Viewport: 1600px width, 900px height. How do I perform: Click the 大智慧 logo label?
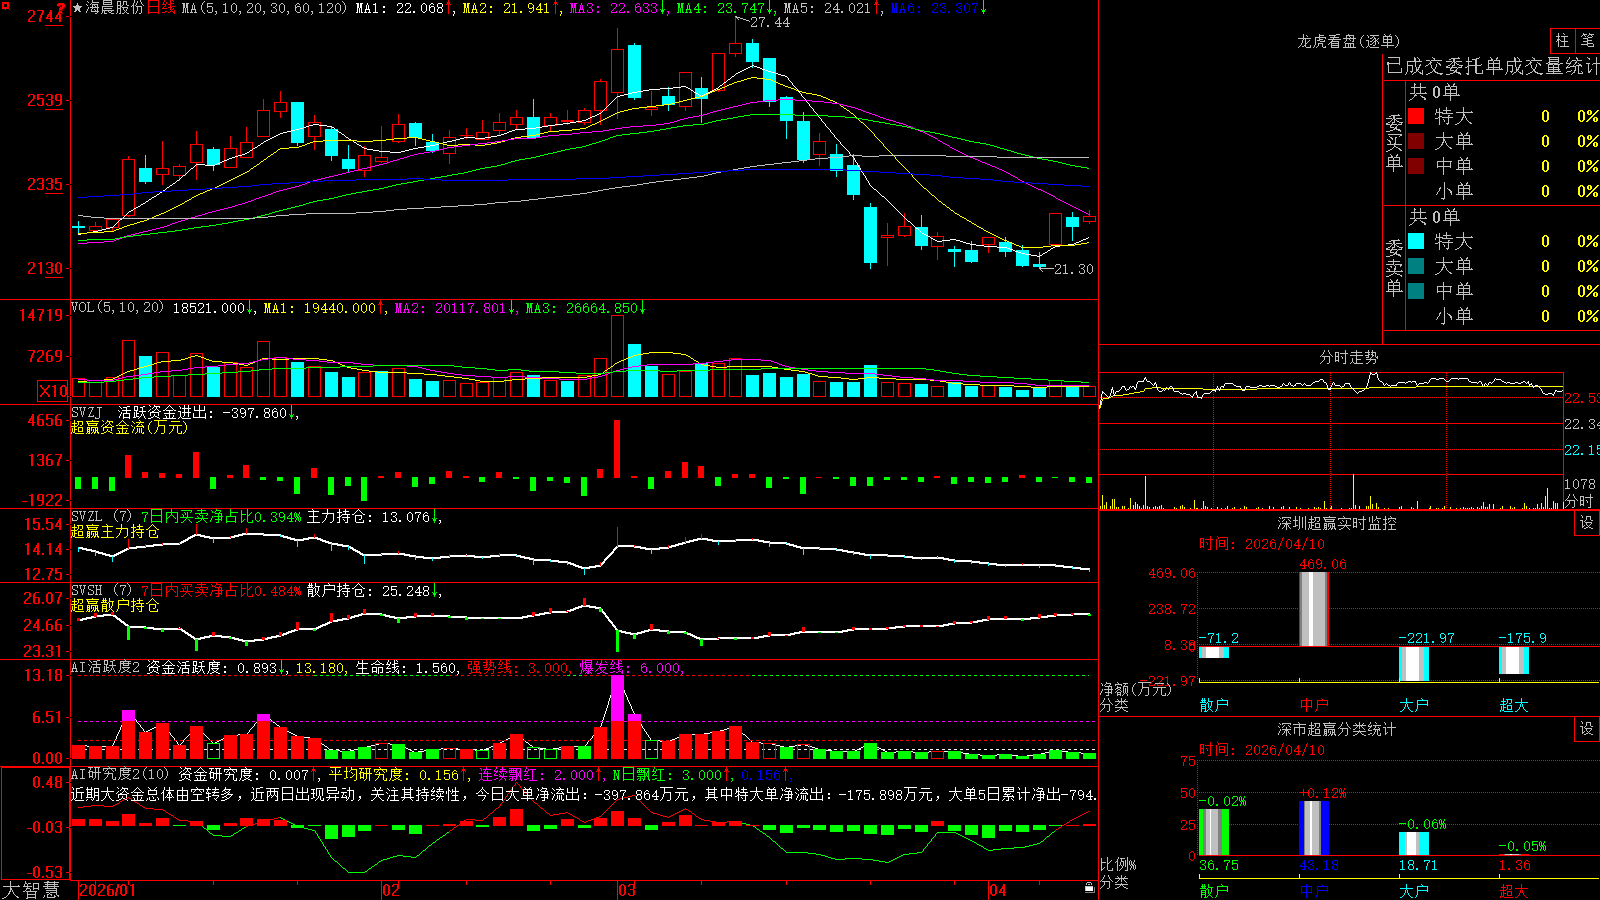(31, 889)
